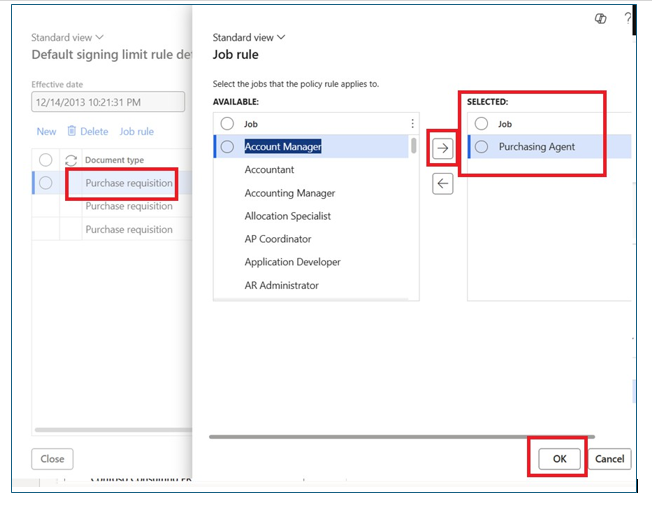Click the refresh icon in Document type grid
This screenshot has width=652, height=507.
tap(71, 160)
